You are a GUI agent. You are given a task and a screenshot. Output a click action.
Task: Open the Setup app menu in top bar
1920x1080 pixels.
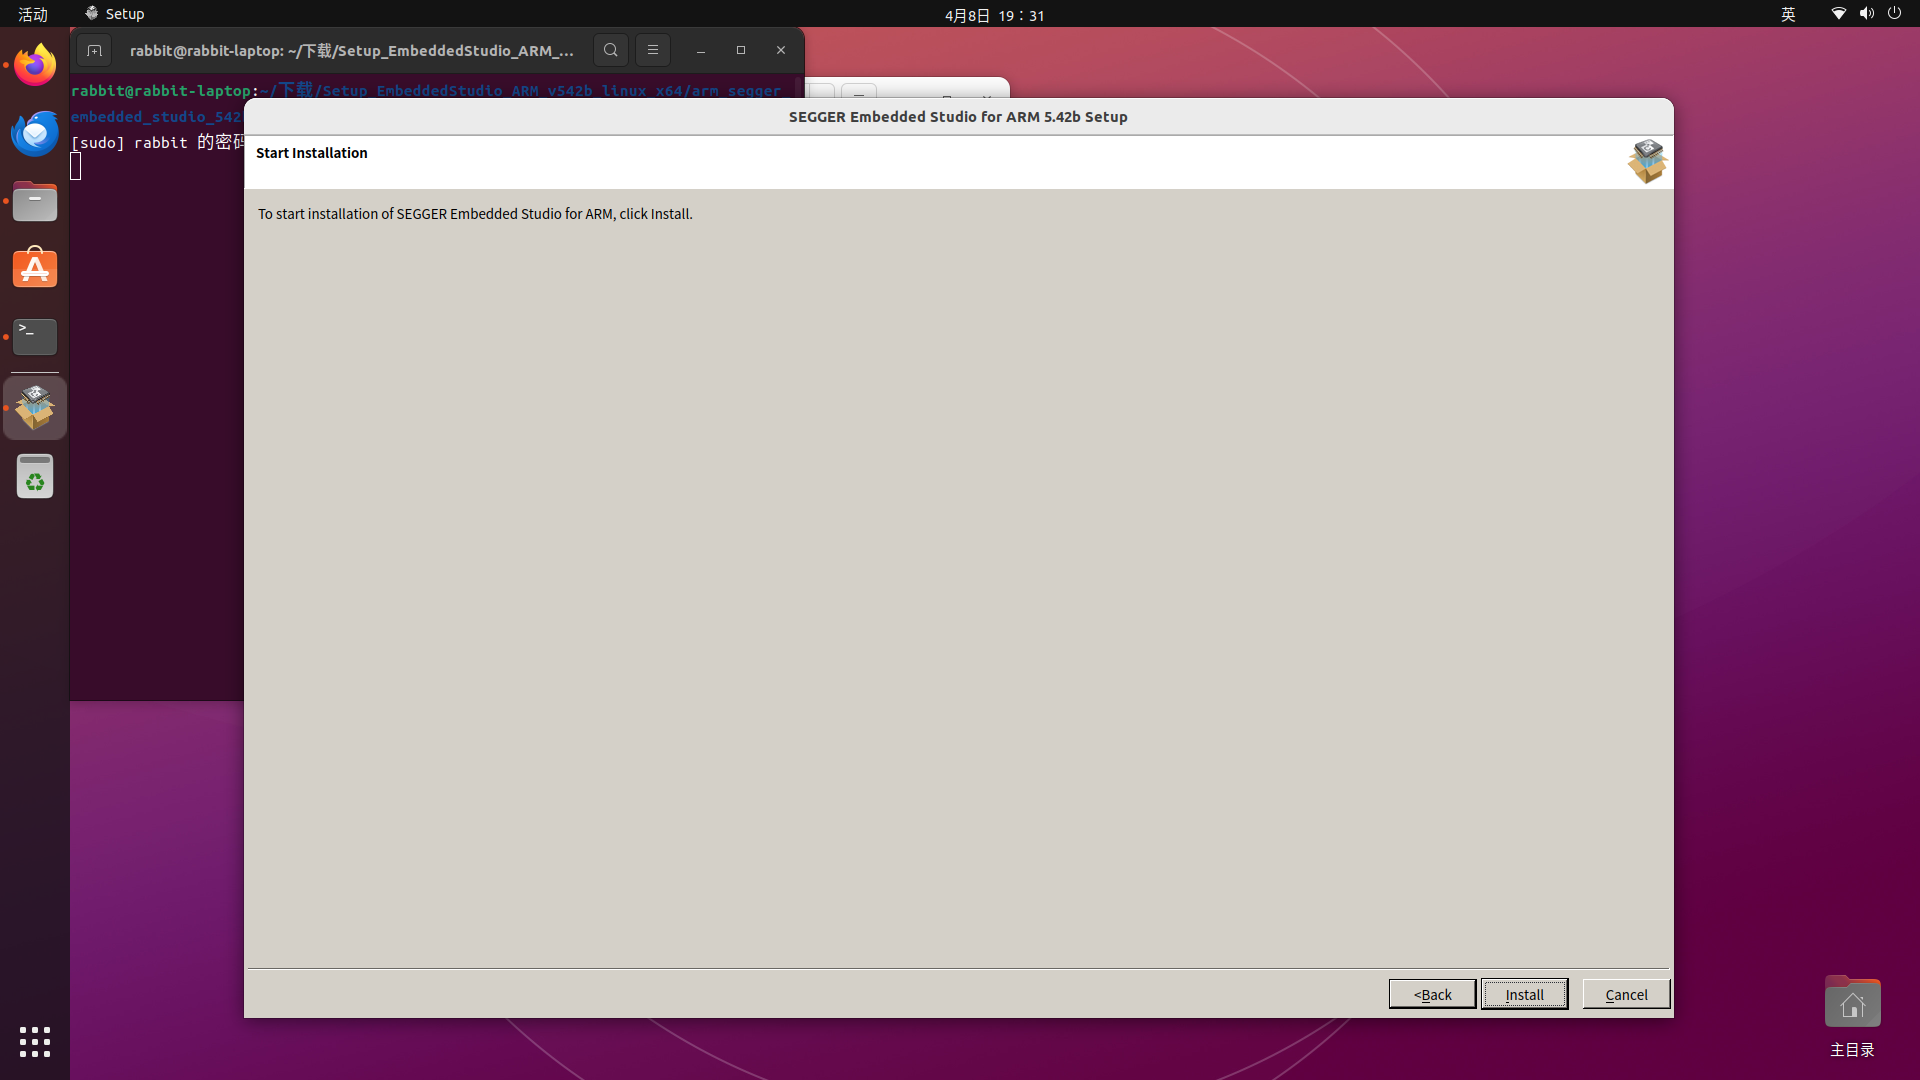(115, 14)
